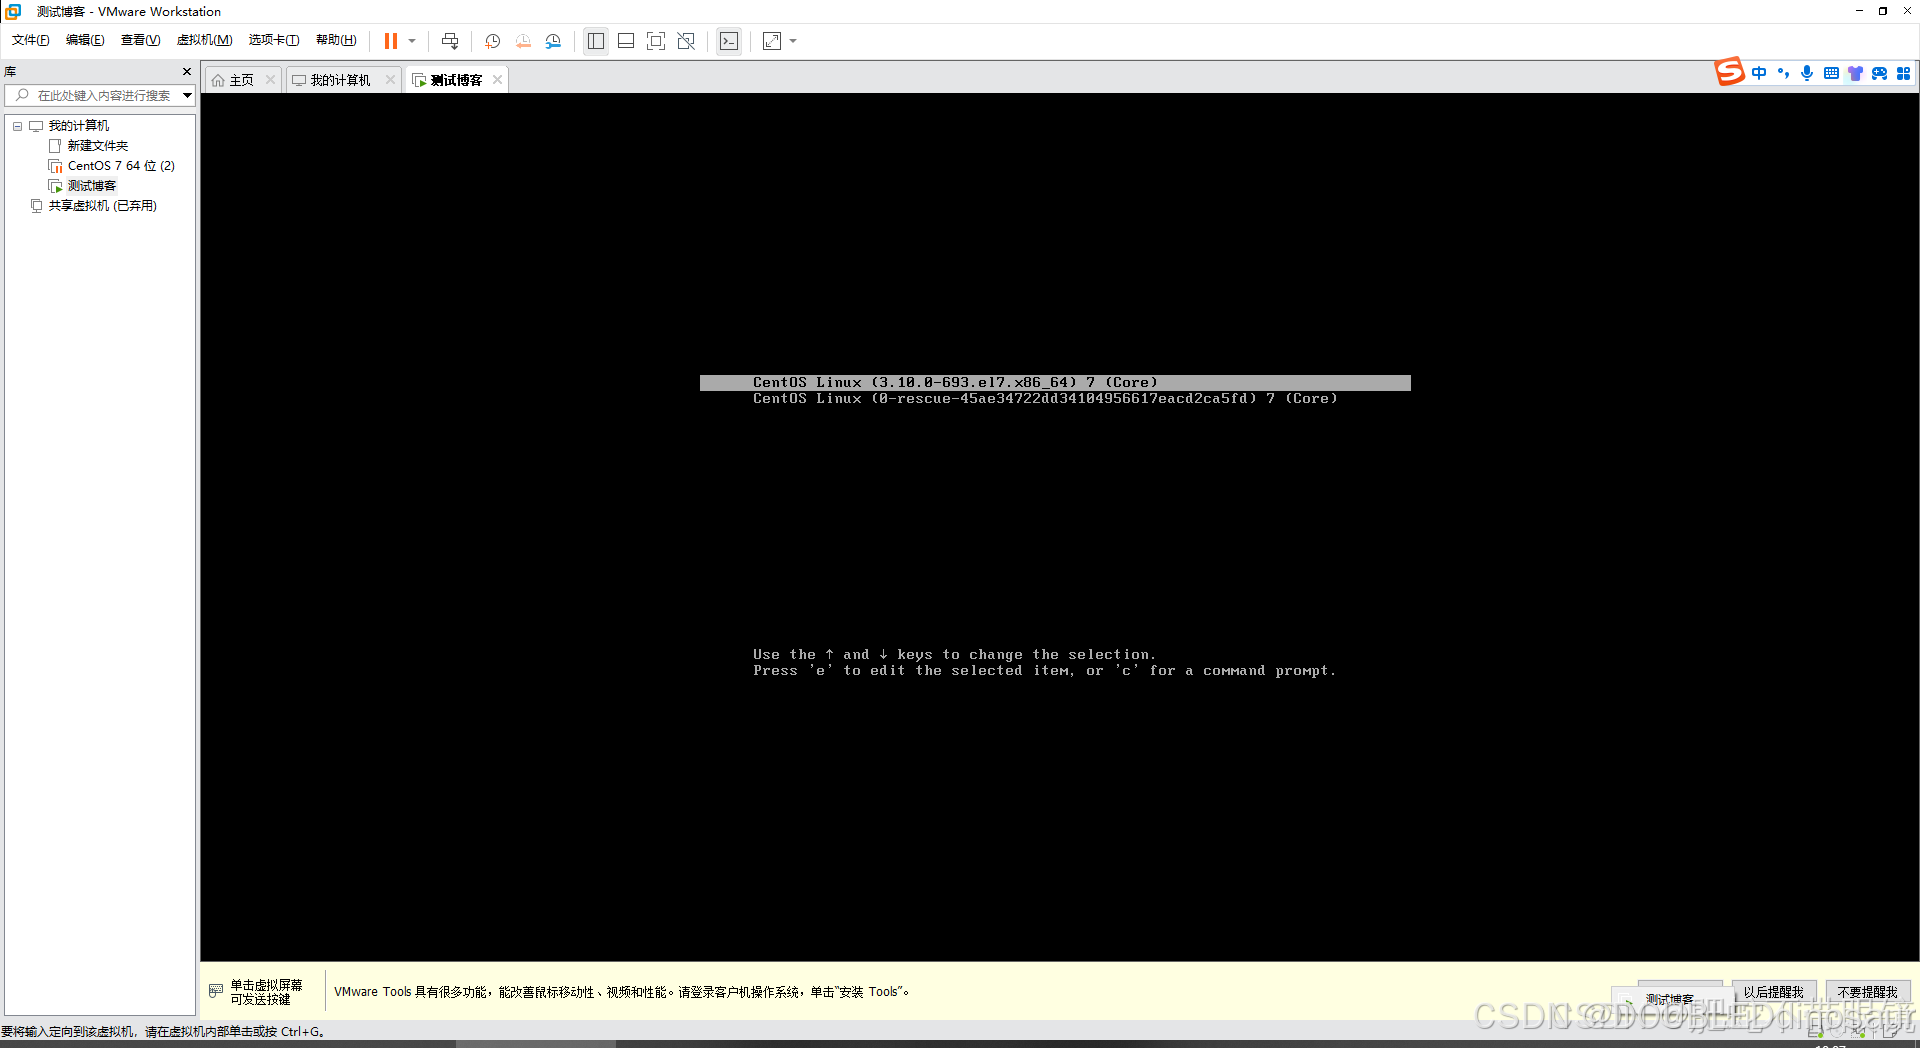Open the 查看(V) menu
Viewport: 1920px width, 1048px height.
pyautogui.click(x=140, y=40)
